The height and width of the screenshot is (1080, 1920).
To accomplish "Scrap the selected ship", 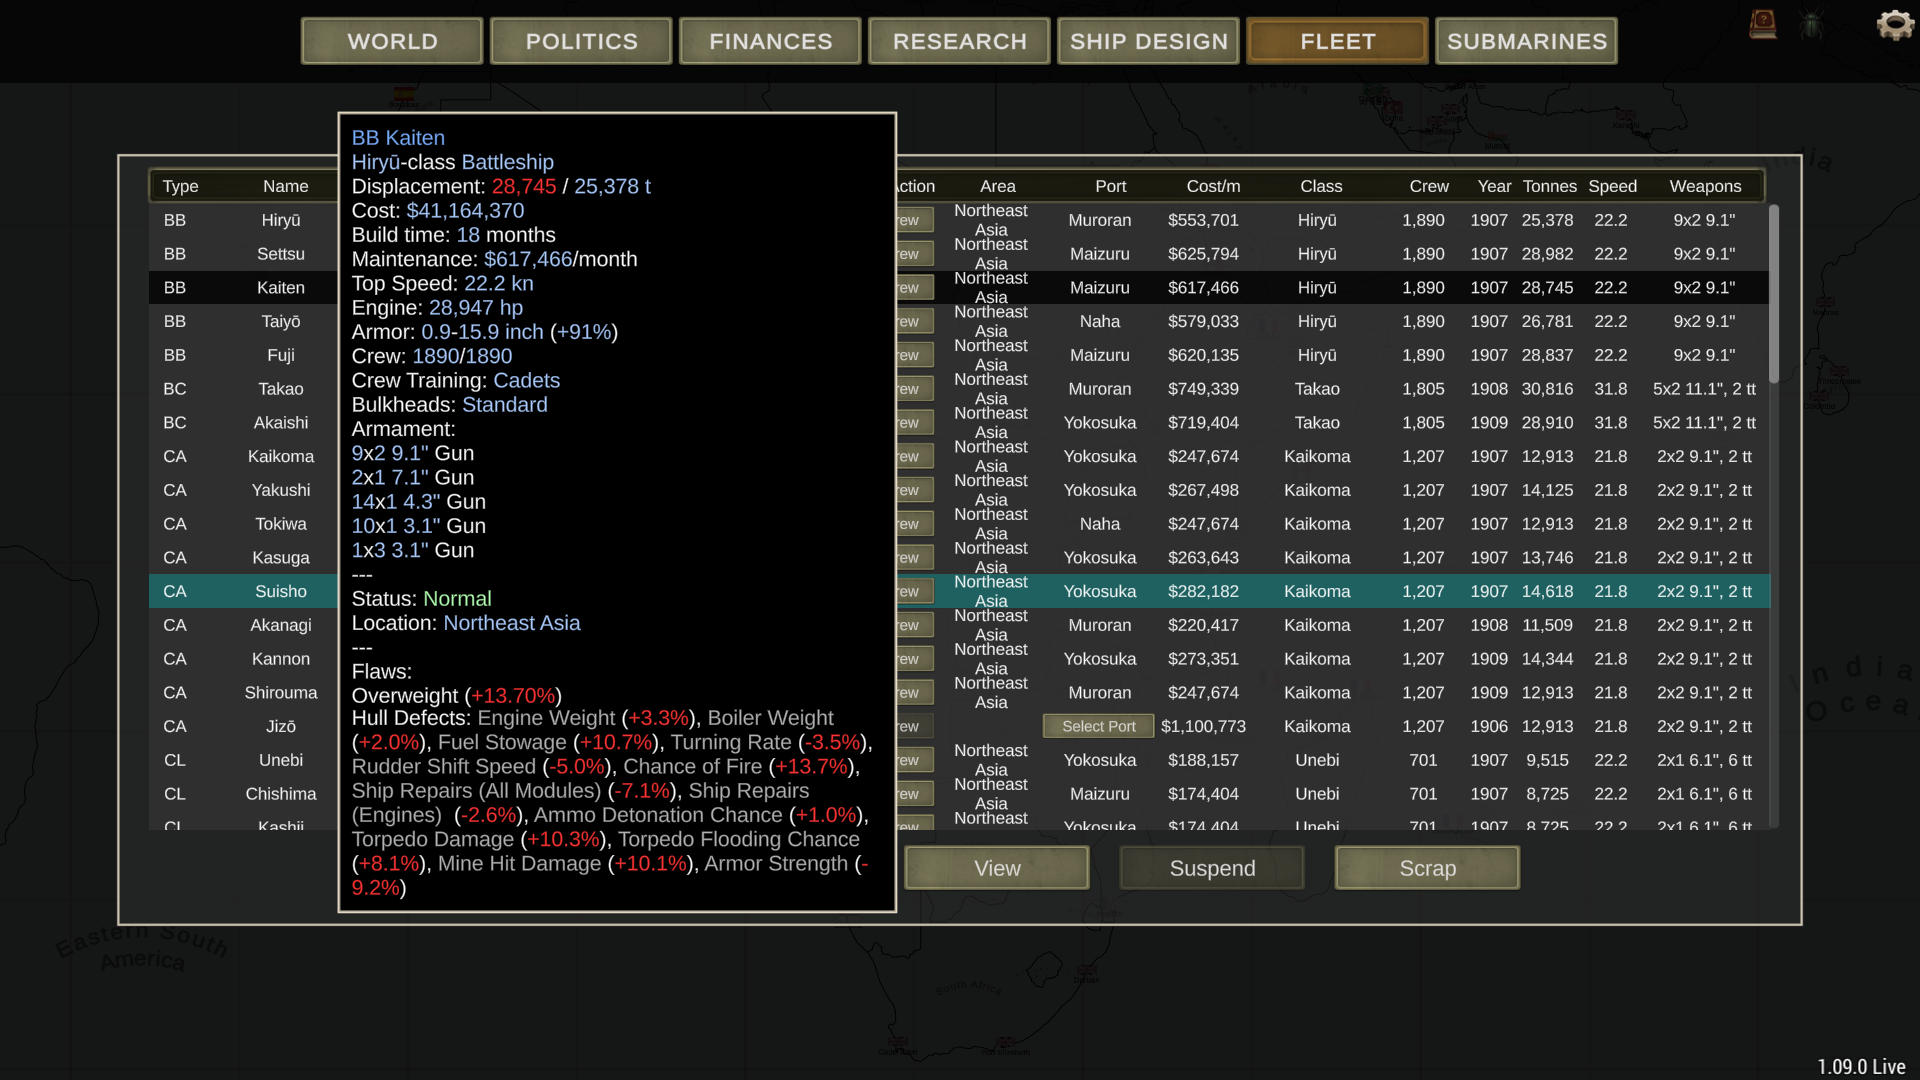I will 1426,868.
